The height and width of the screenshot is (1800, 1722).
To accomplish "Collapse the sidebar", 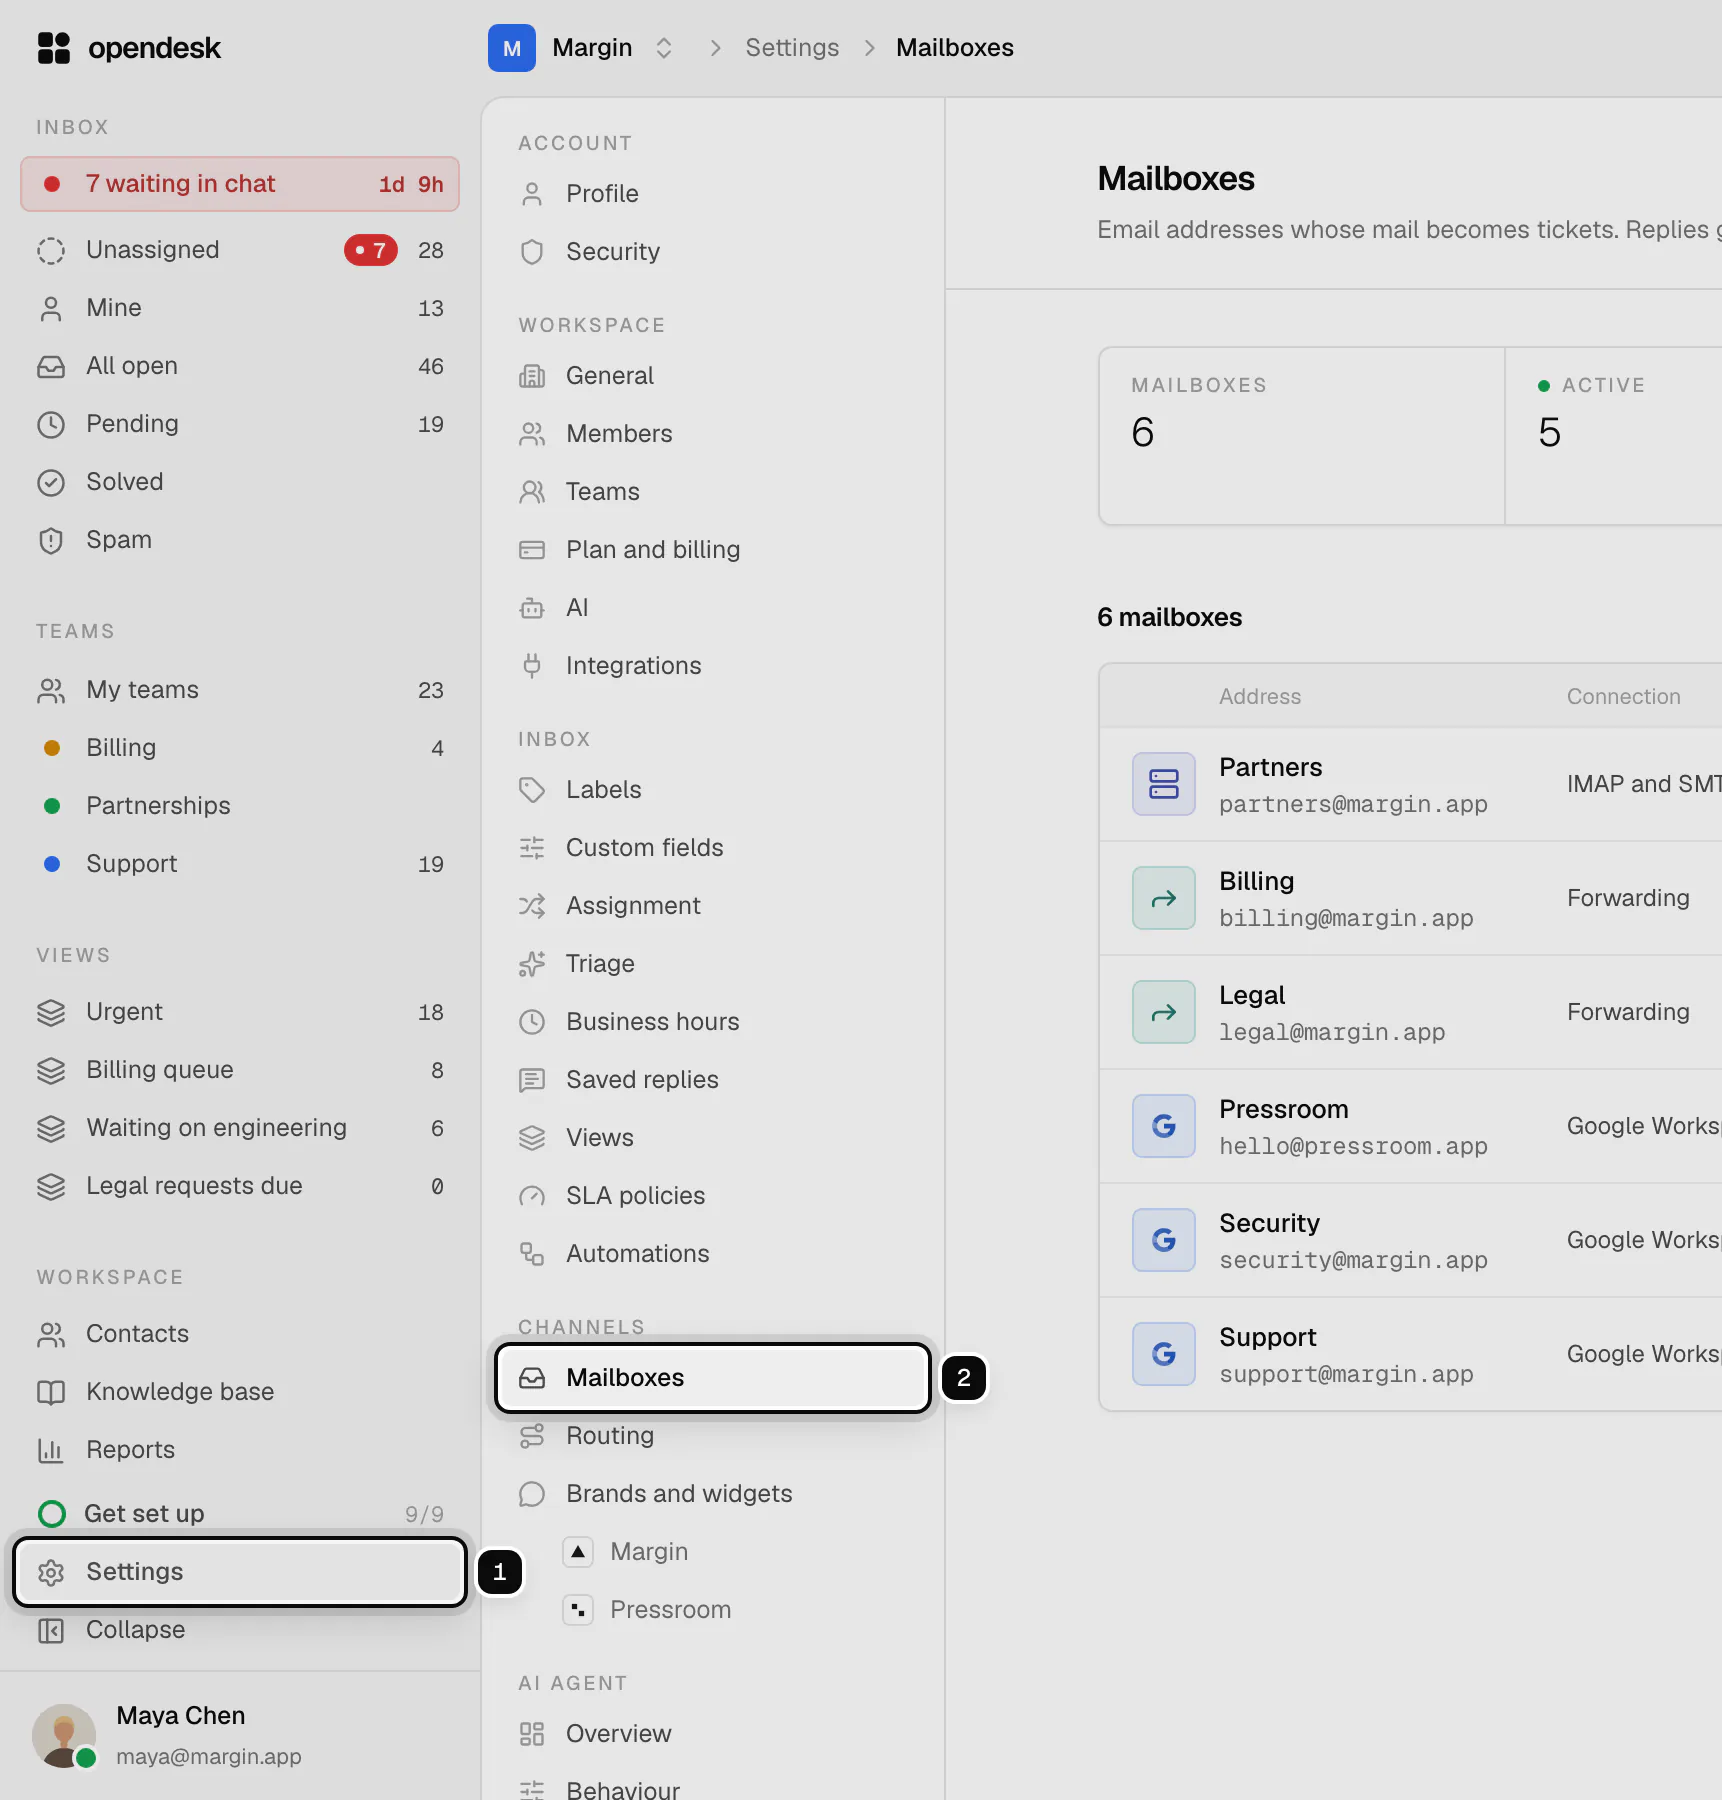I will point(240,1630).
